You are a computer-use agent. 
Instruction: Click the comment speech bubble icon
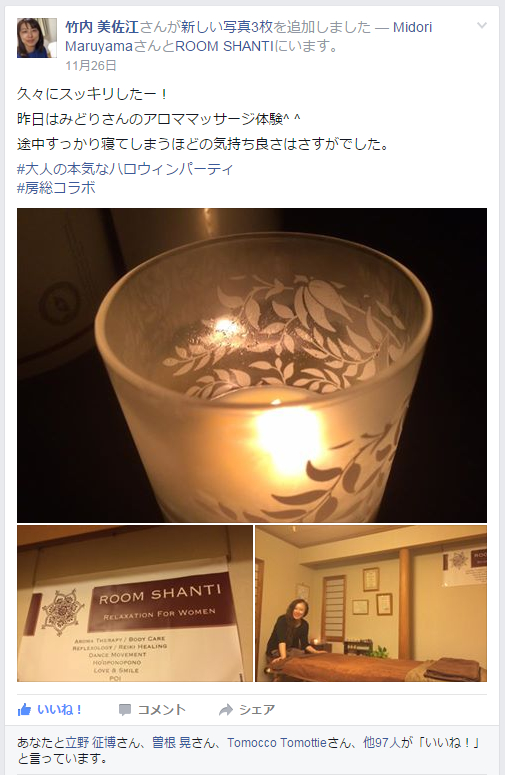pyautogui.click(x=125, y=710)
